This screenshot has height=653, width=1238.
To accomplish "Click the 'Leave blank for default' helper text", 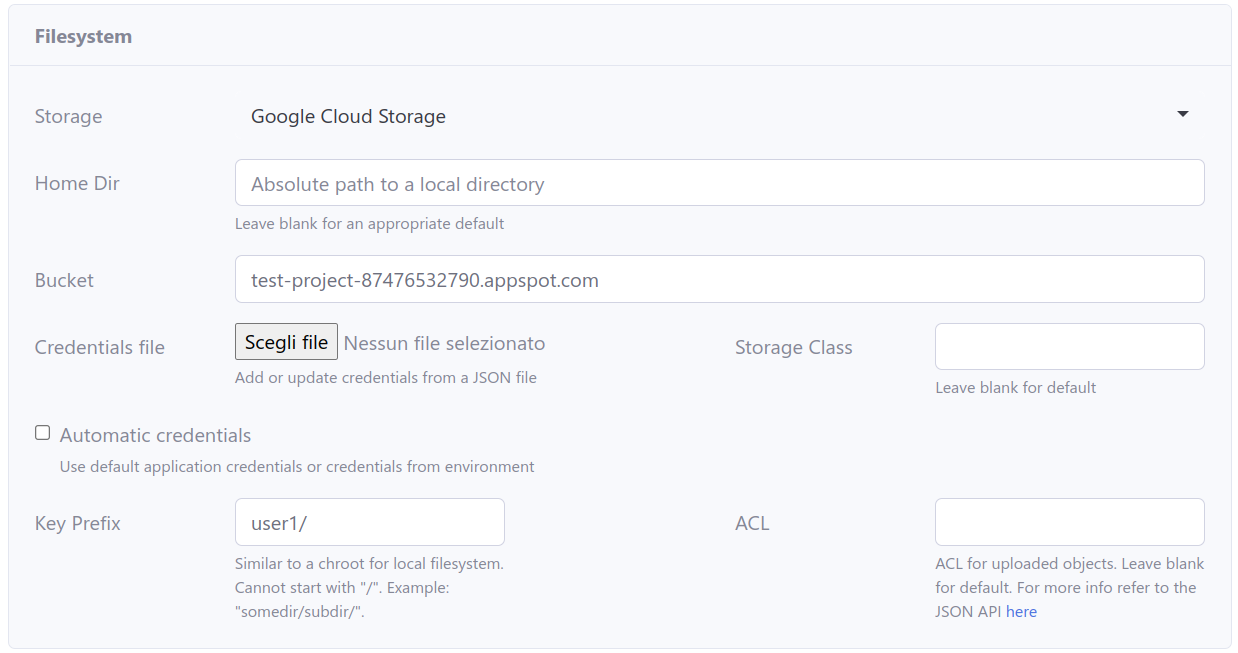I will pyautogui.click(x=1015, y=387).
